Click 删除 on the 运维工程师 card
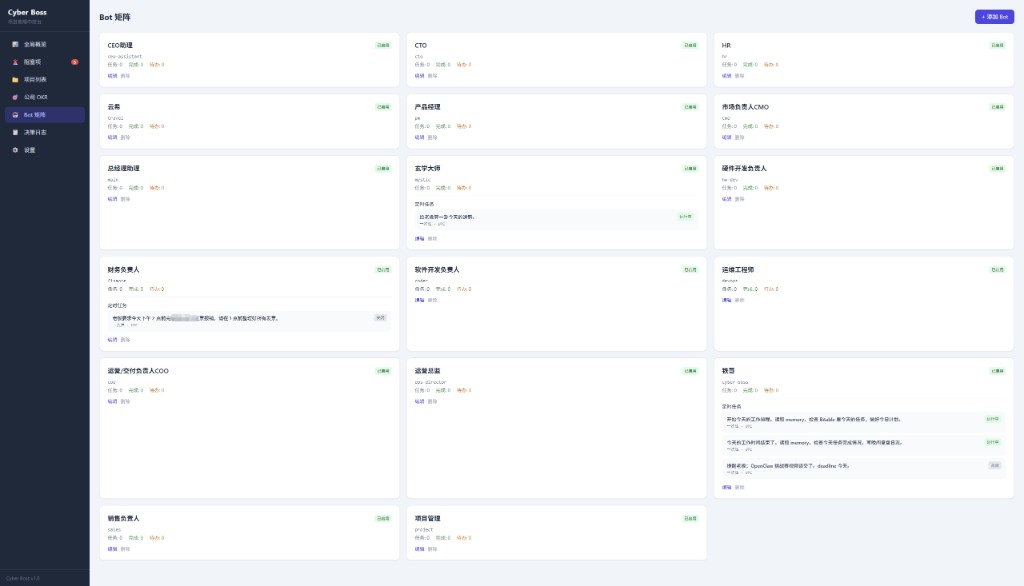Image resolution: width=1024 pixels, height=586 pixels. click(x=739, y=301)
